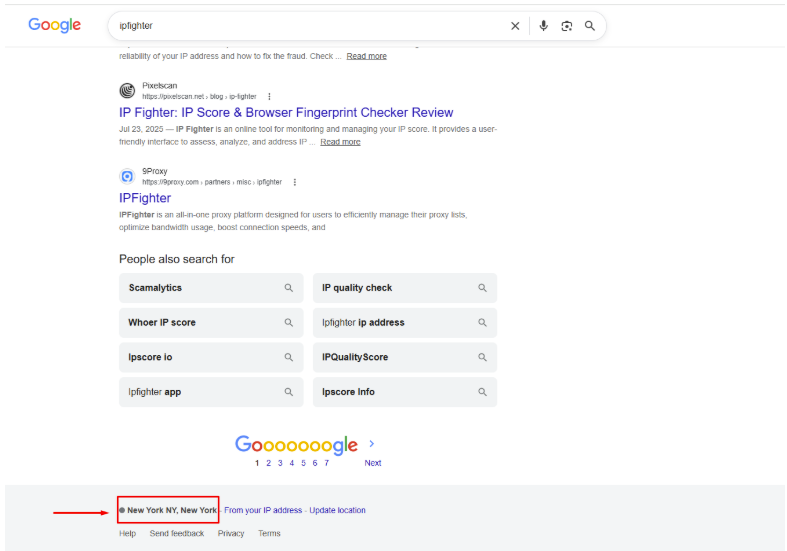Click Read more under the Pixelscan snippet

point(340,142)
